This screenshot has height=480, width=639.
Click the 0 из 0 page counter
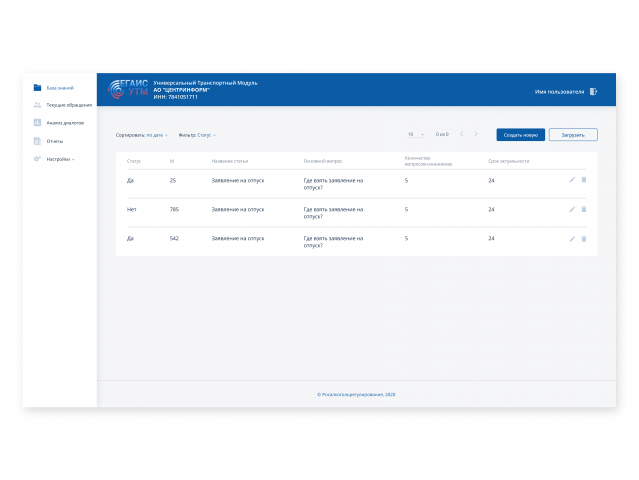pyautogui.click(x=442, y=134)
